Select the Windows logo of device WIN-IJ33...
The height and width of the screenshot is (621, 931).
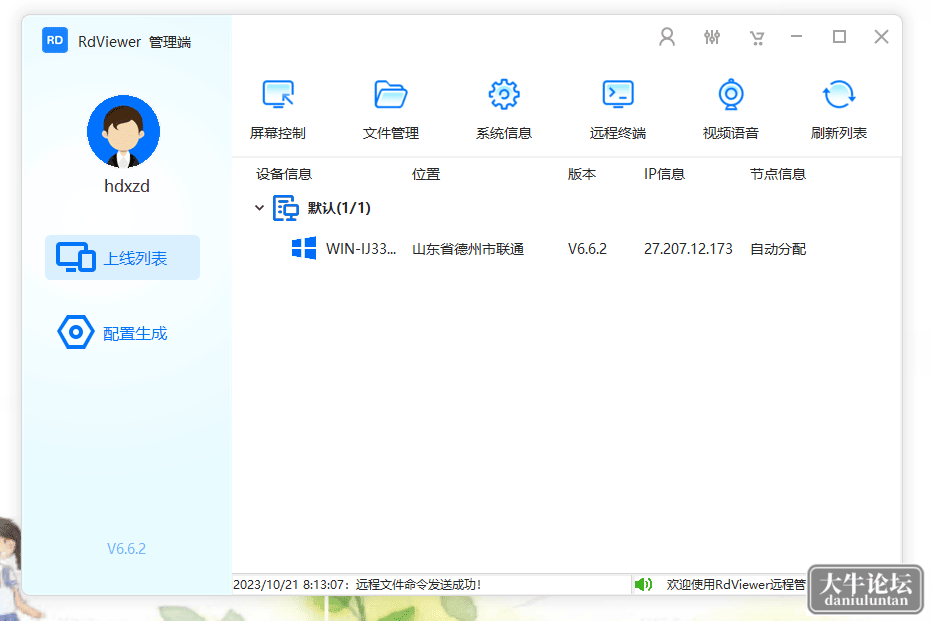pyautogui.click(x=304, y=248)
